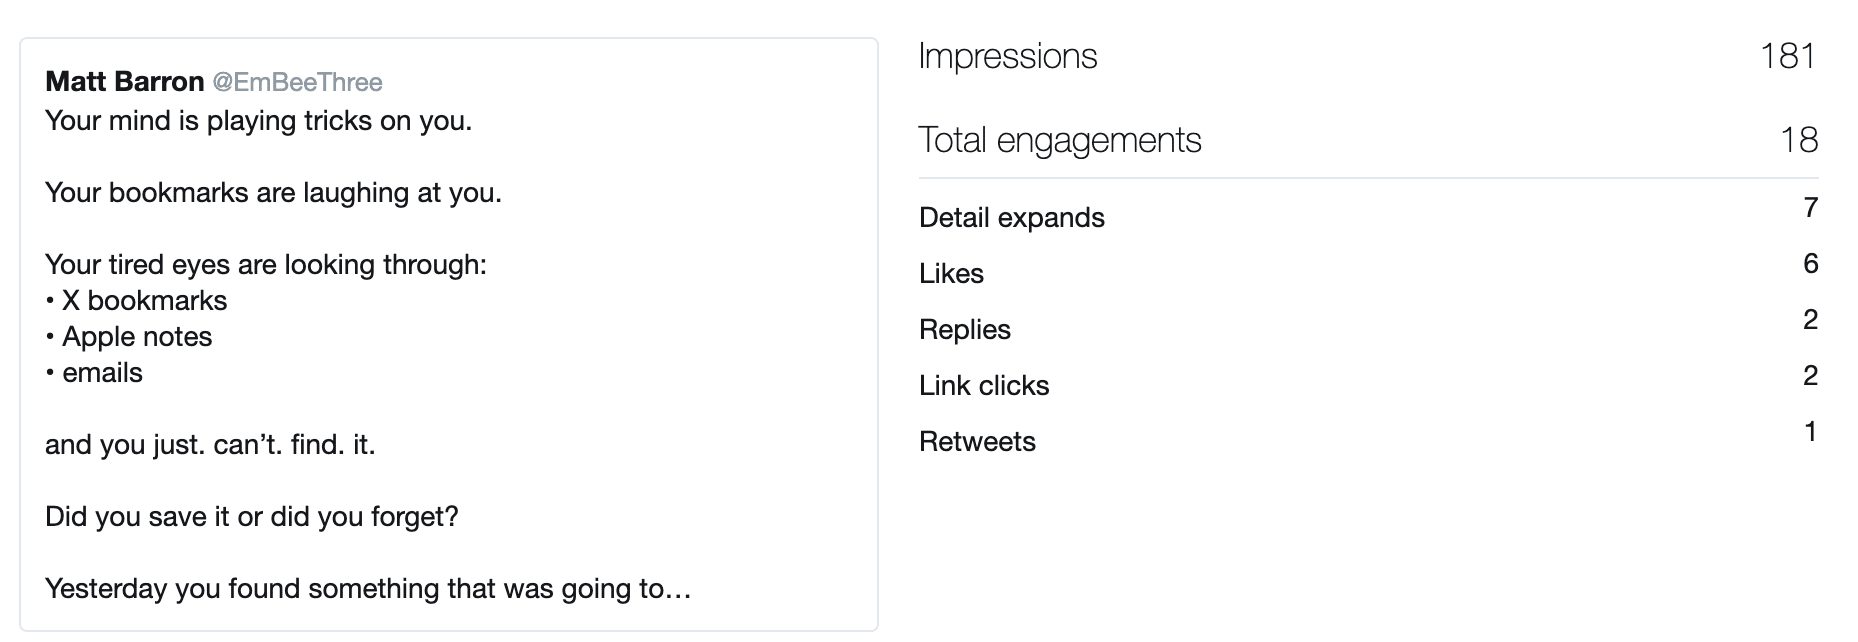The height and width of the screenshot is (642, 1858).
Task: Open the truncated 'Yesterday you found something' line
Action: click(x=369, y=589)
